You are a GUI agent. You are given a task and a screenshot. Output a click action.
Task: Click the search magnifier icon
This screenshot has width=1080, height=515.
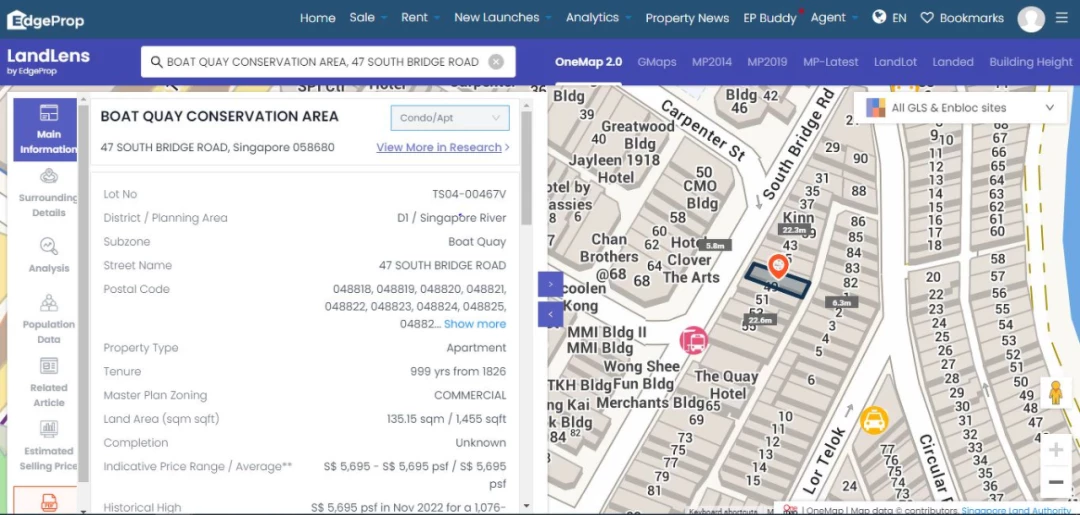tap(156, 62)
